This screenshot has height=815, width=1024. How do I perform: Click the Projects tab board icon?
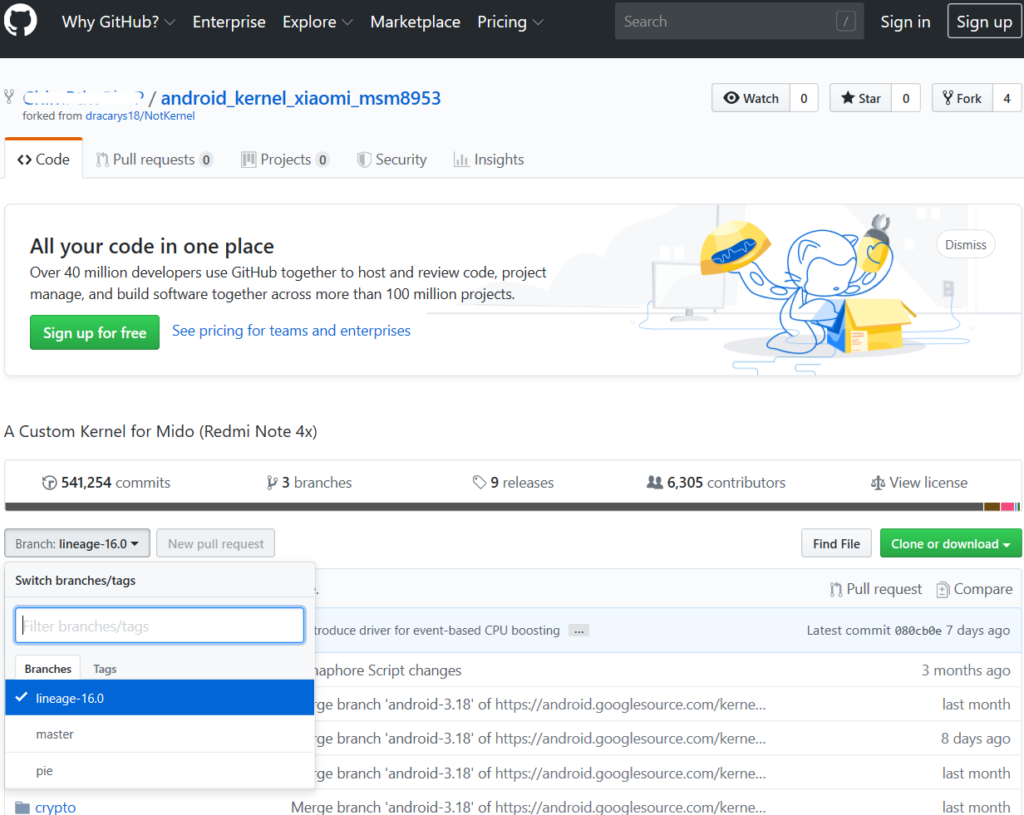pos(248,159)
